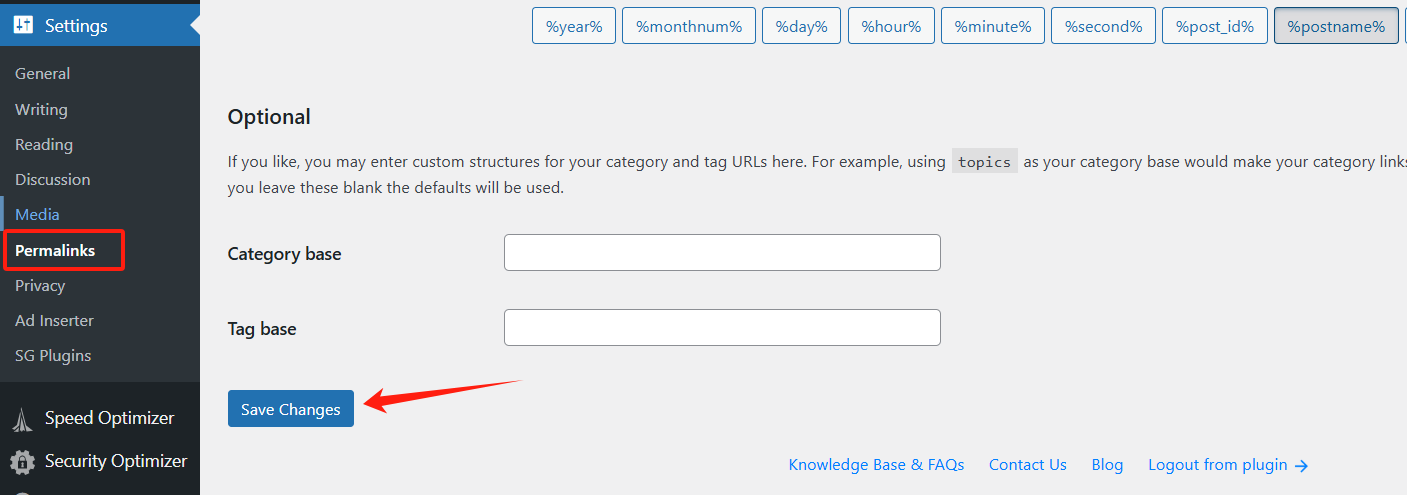This screenshot has height=495, width=1407.
Task: Insert the %year% structure tag
Action: pyautogui.click(x=574, y=27)
